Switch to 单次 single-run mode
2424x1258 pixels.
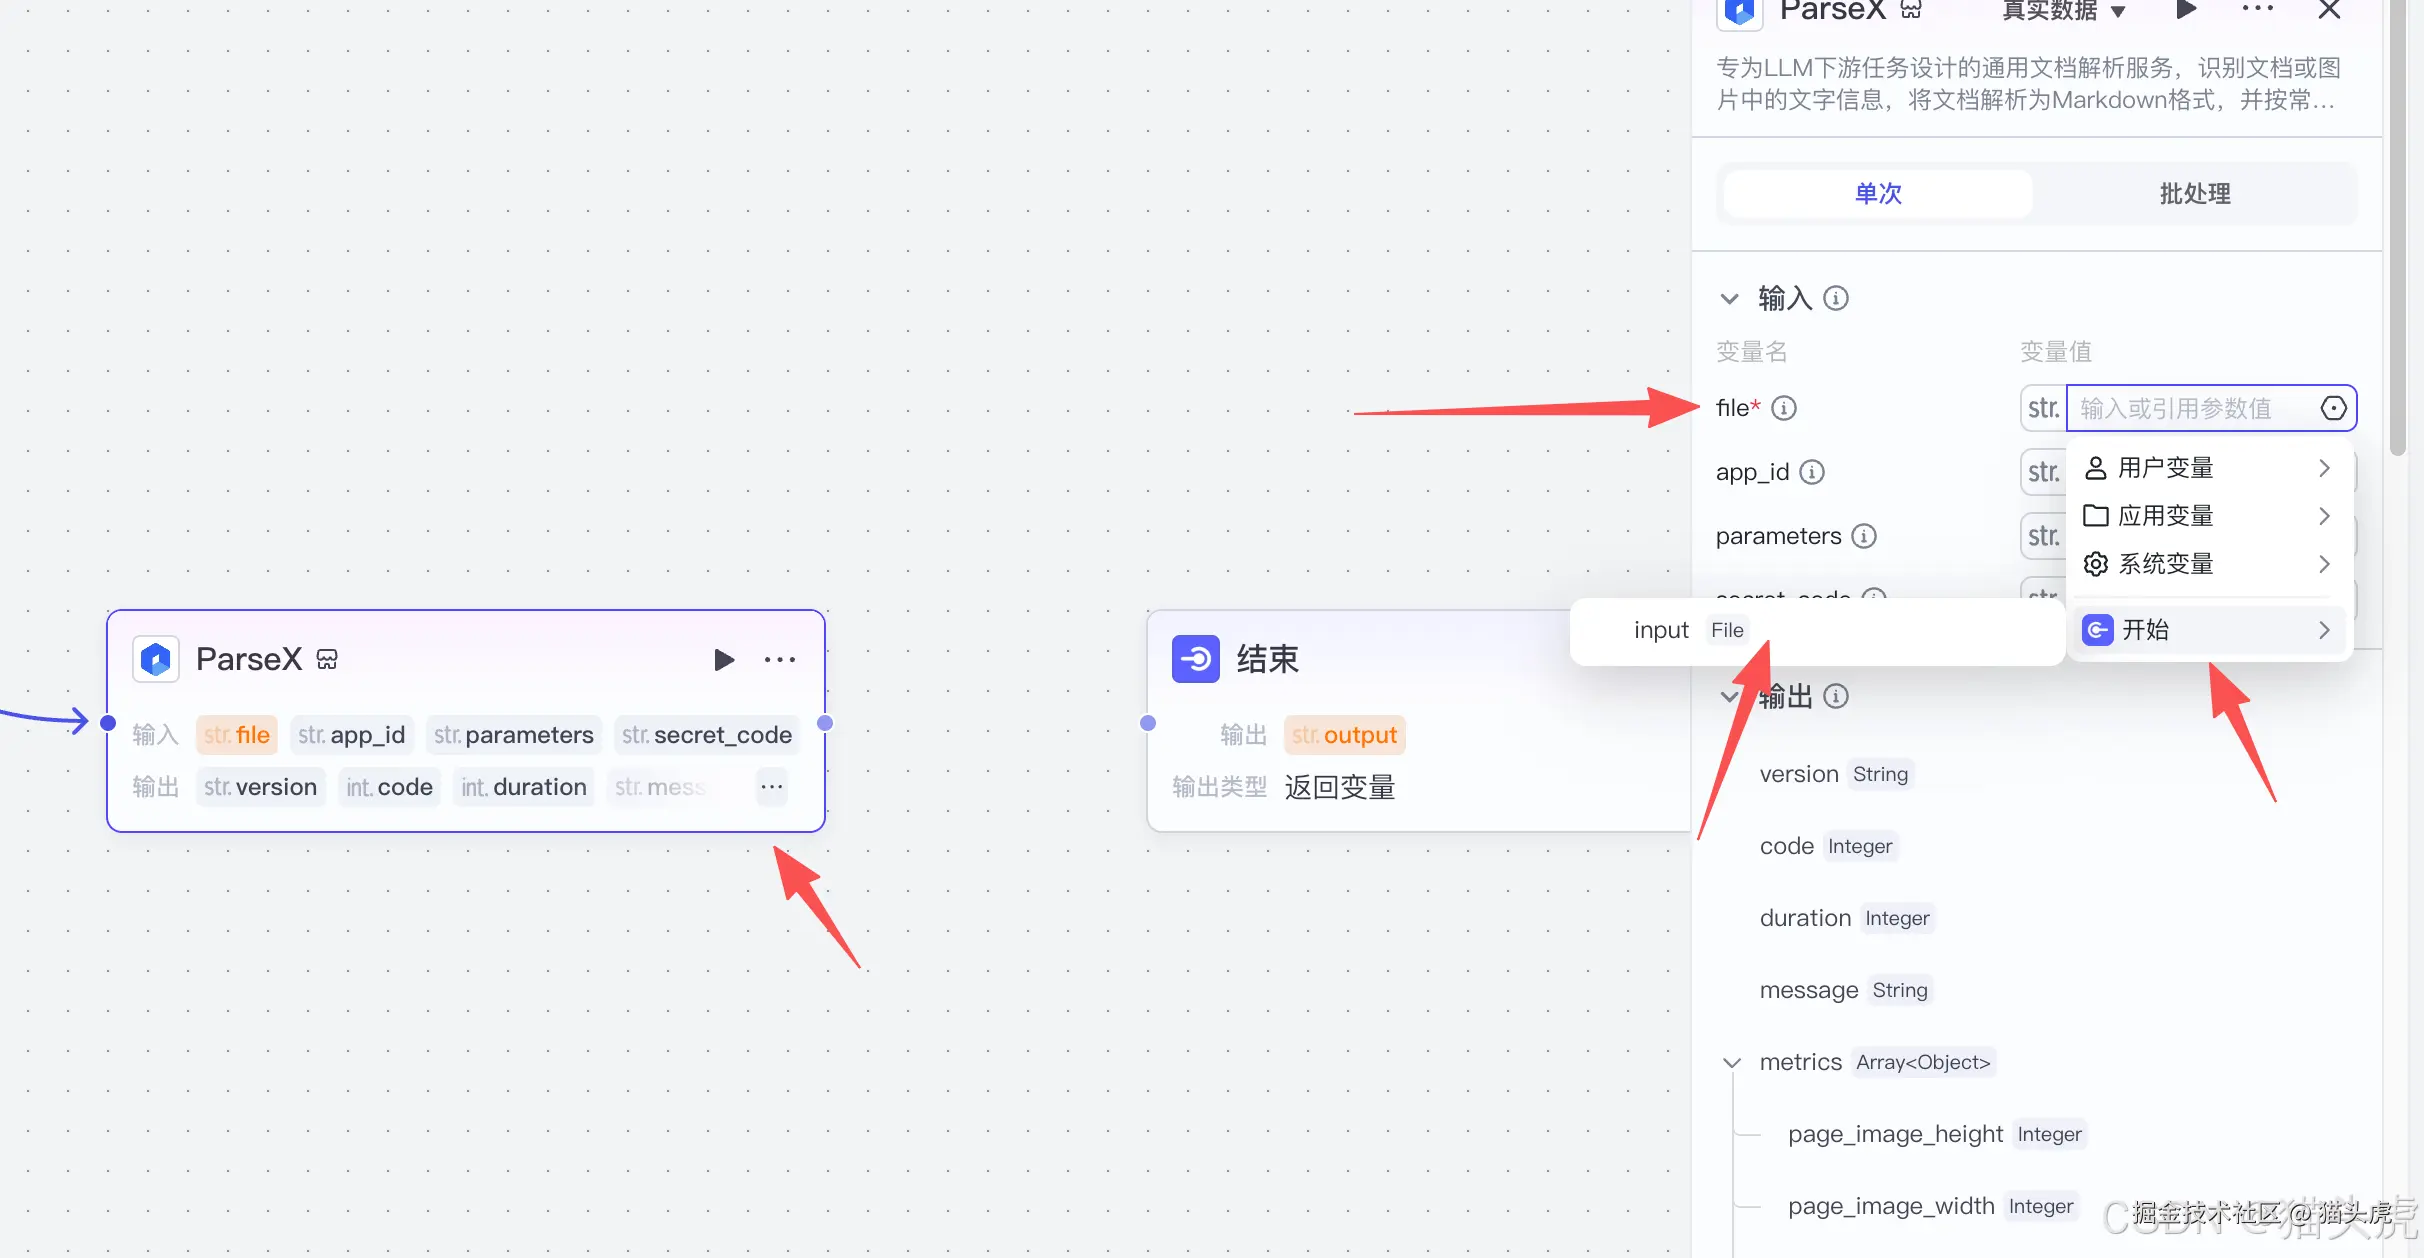pos(1878,194)
